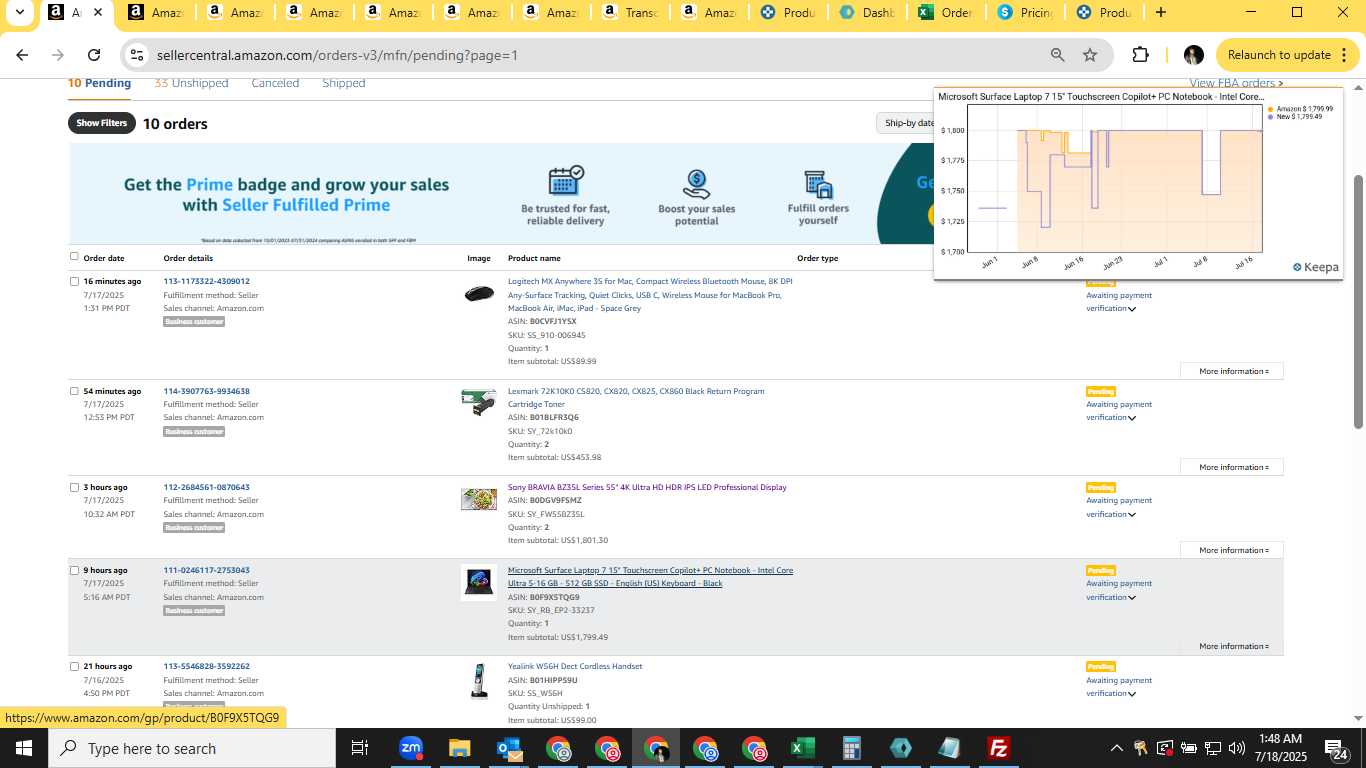This screenshot has height=768, width=1366.
Task: Open the Logitech MX Anywhere 3S product link
Action: [x=650, y=295]
